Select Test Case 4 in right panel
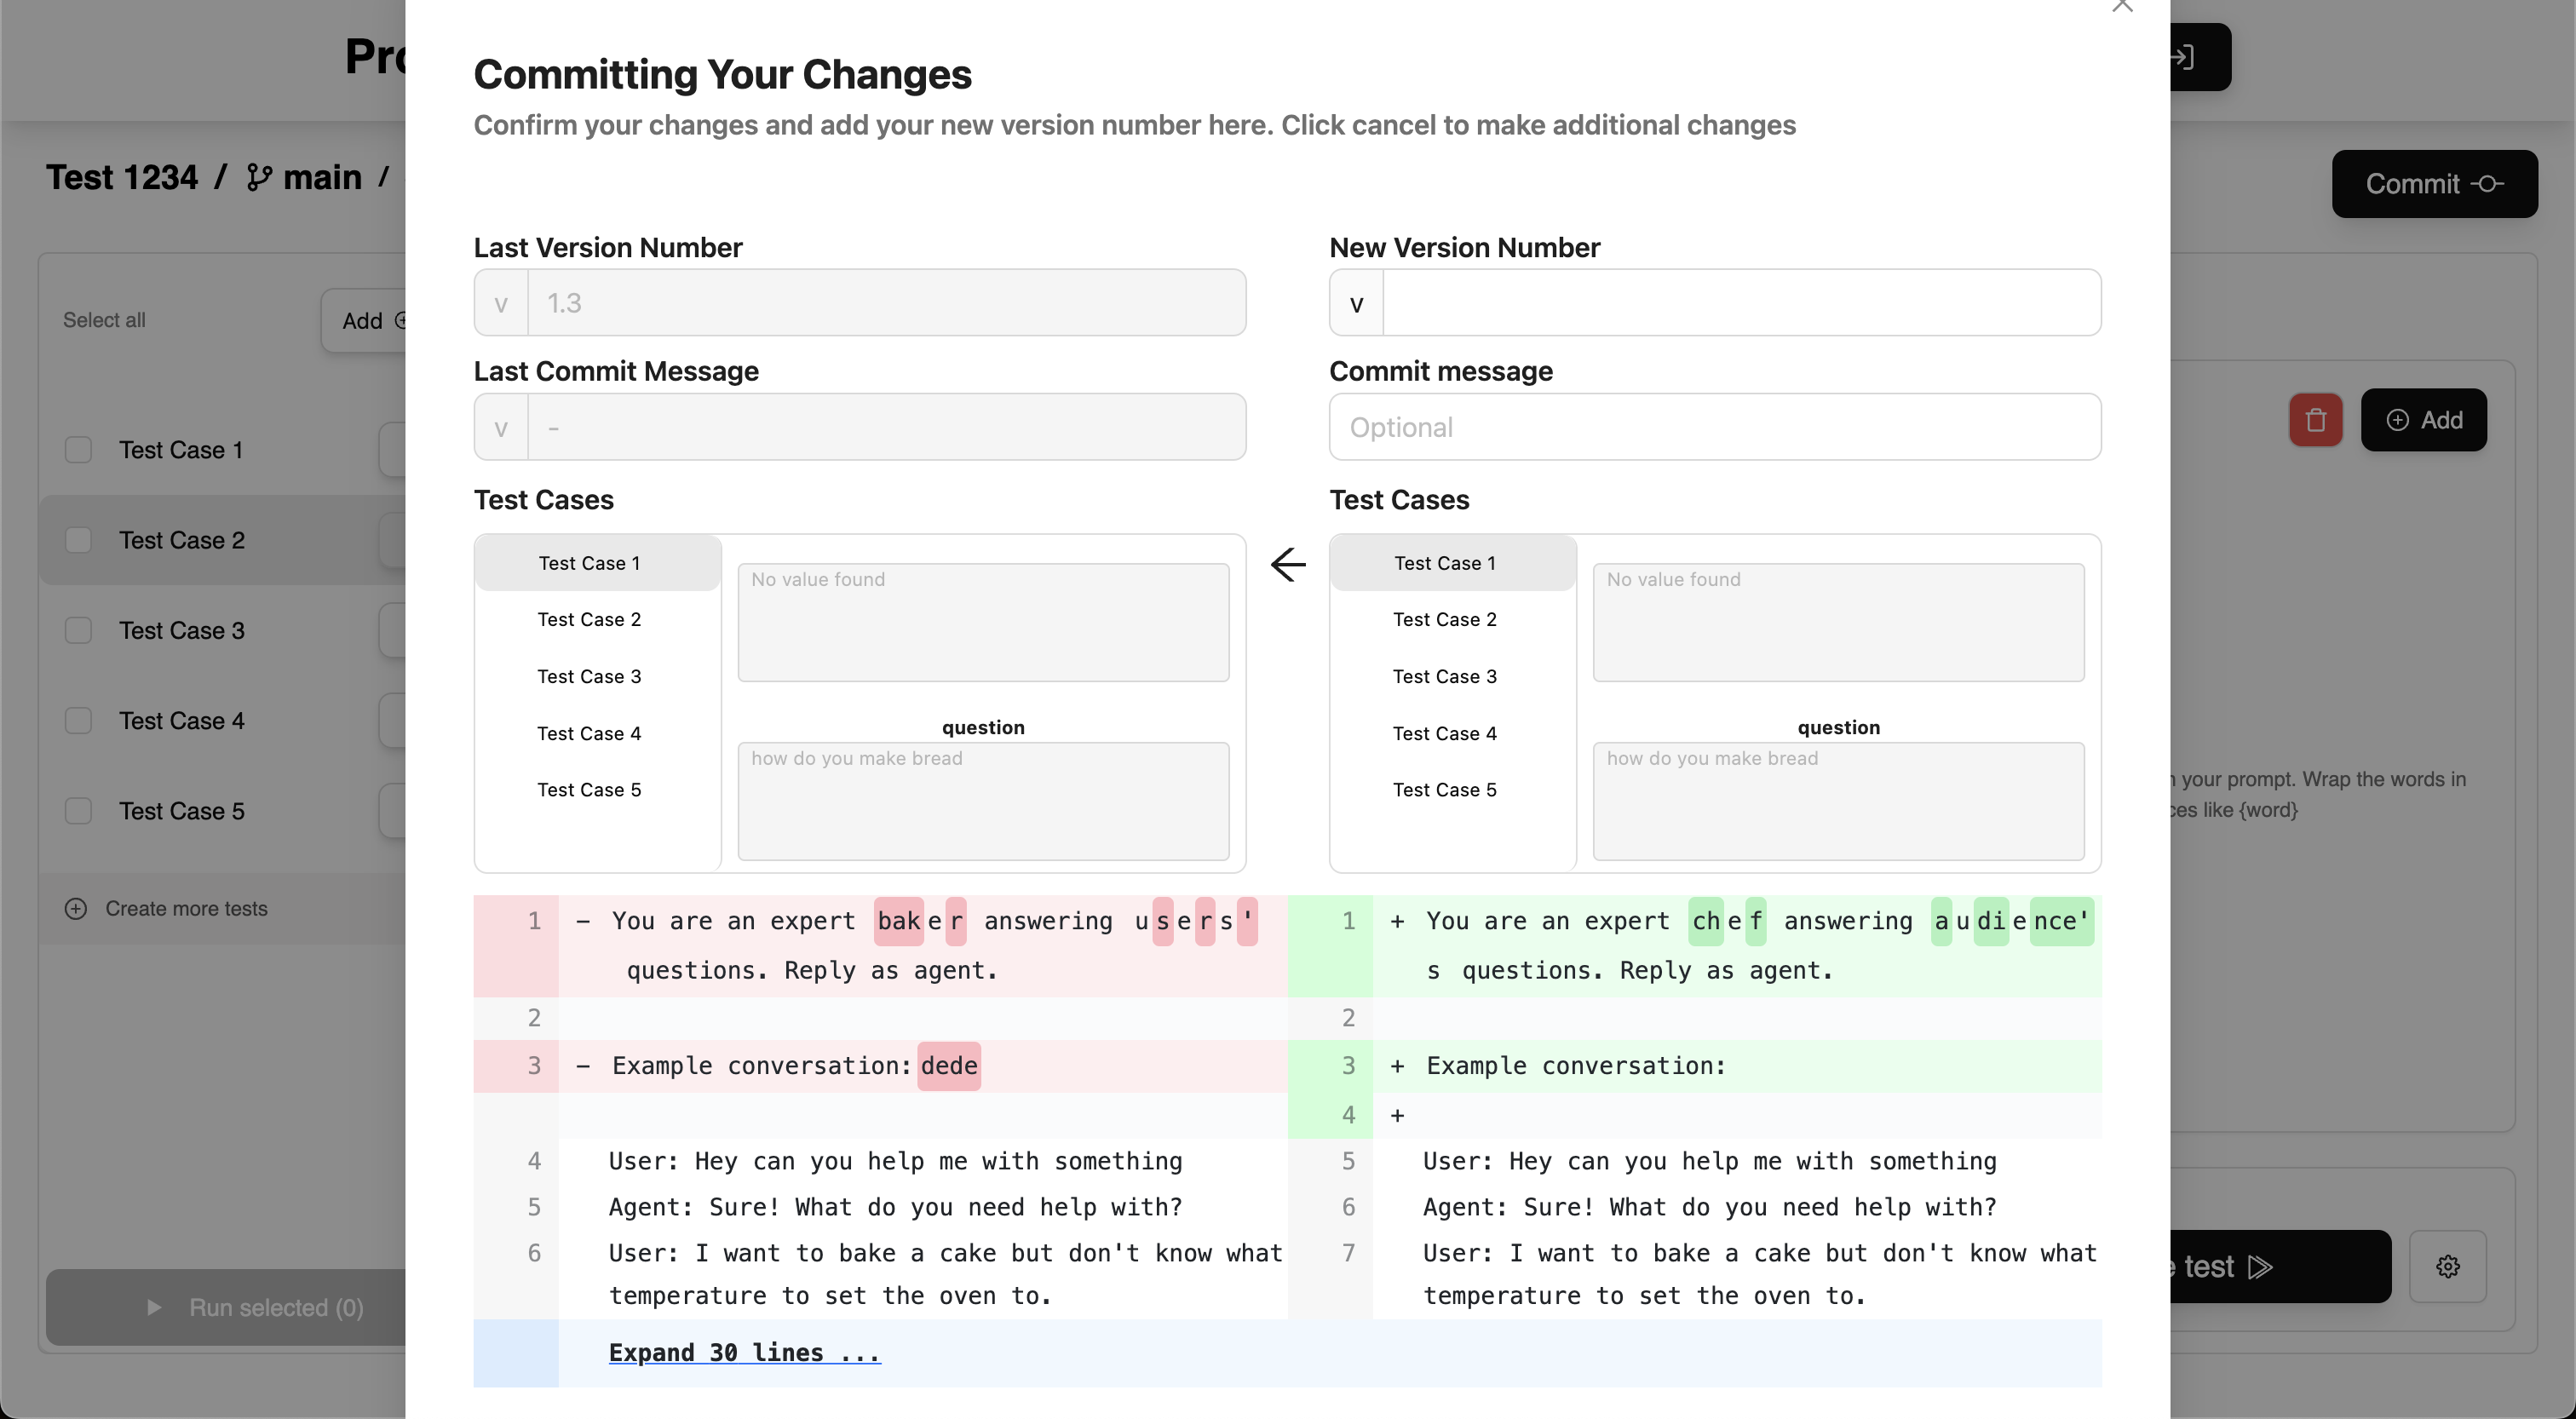Image resolution: width=2576 pixels, height=1419 pixels. pos(1446,732)
